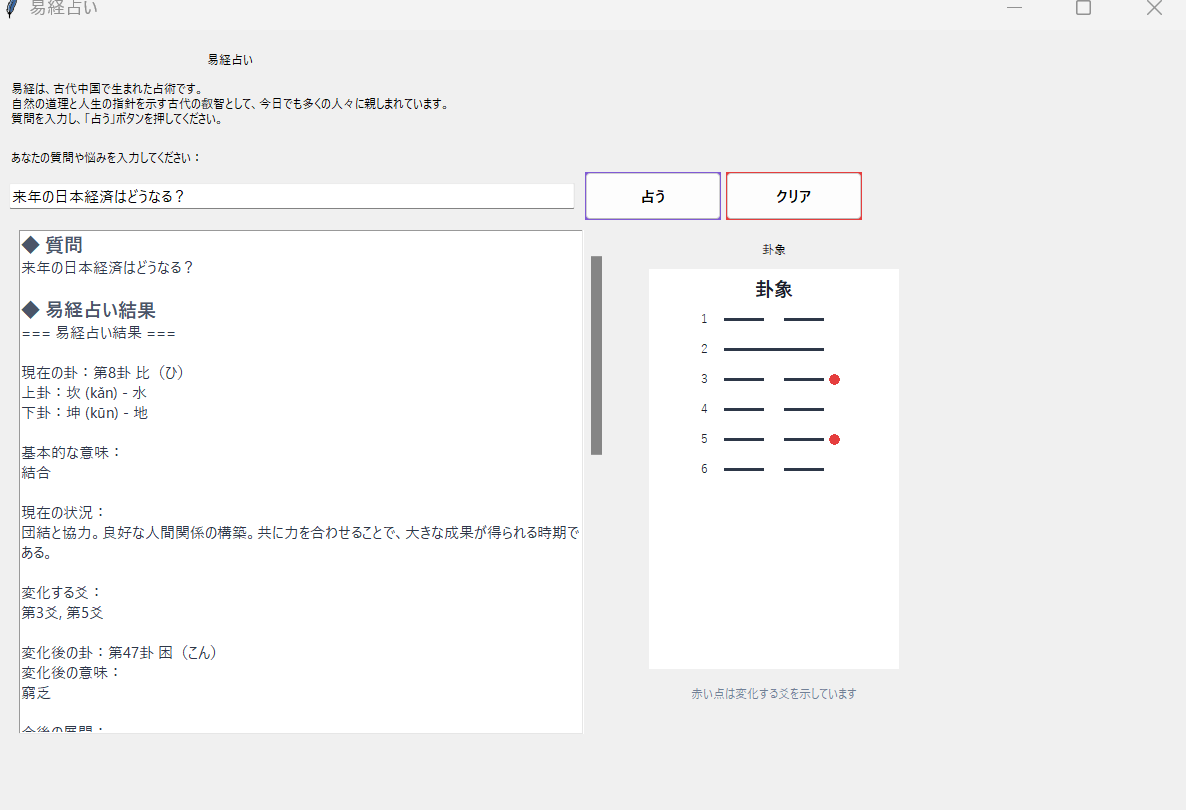Screen dimensions: 1186x810
Task: Maximize the 易経占い window
Action: tap(1083, 8)
